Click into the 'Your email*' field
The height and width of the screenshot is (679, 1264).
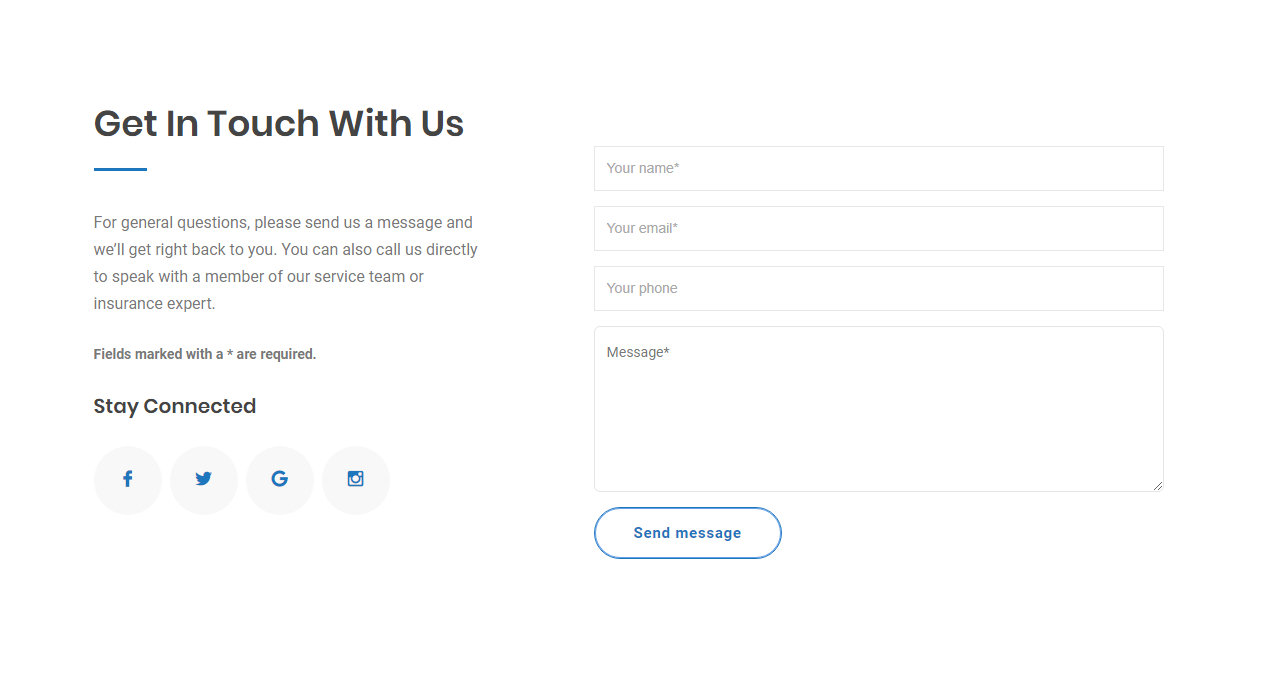coord(878,228)
